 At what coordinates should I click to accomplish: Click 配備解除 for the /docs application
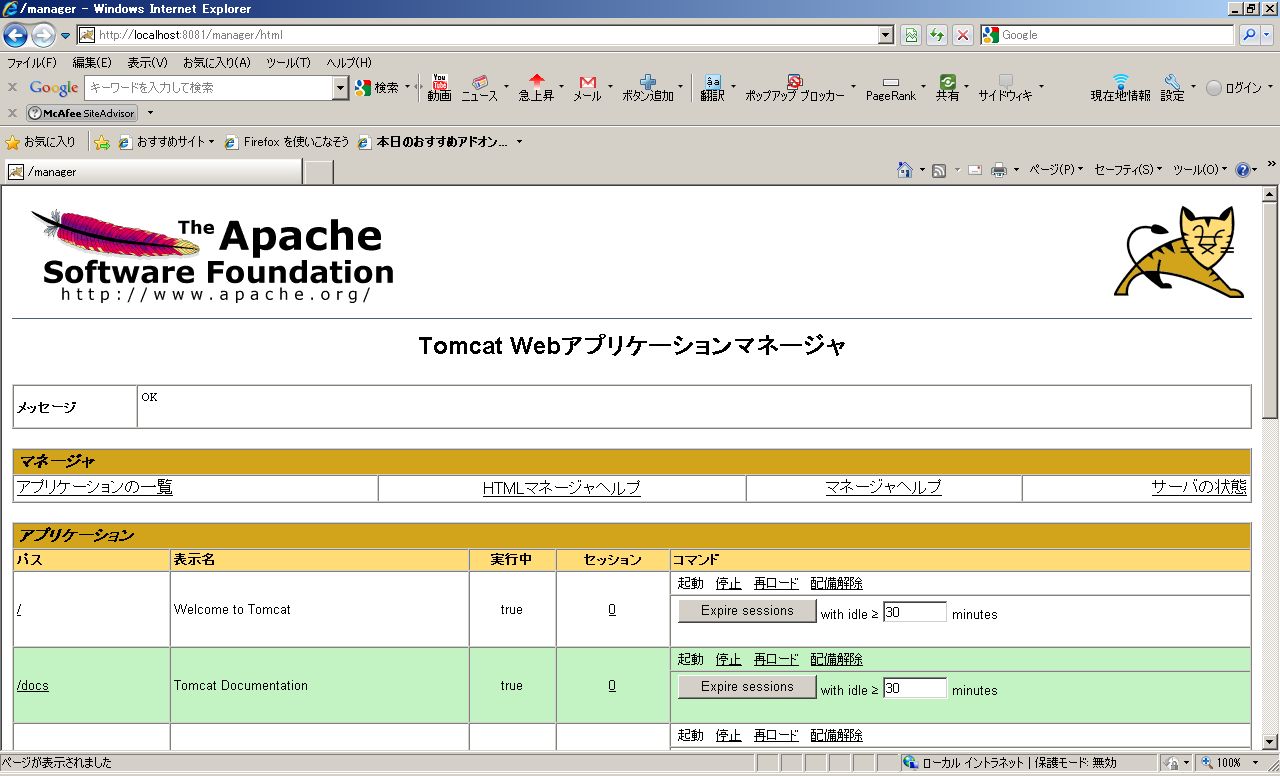837,660
